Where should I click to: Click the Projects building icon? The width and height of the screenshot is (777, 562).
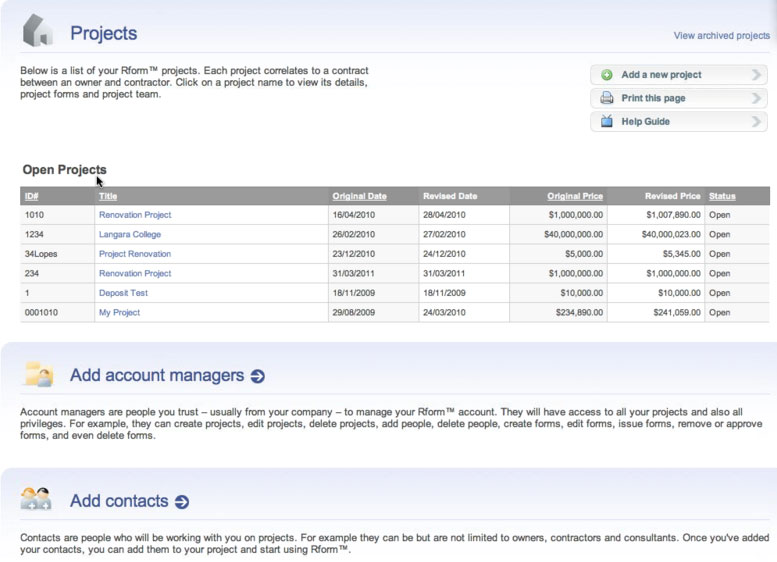38,31
